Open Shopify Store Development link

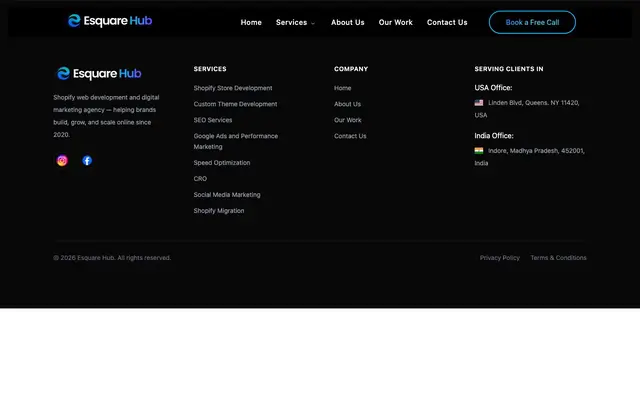233,88
